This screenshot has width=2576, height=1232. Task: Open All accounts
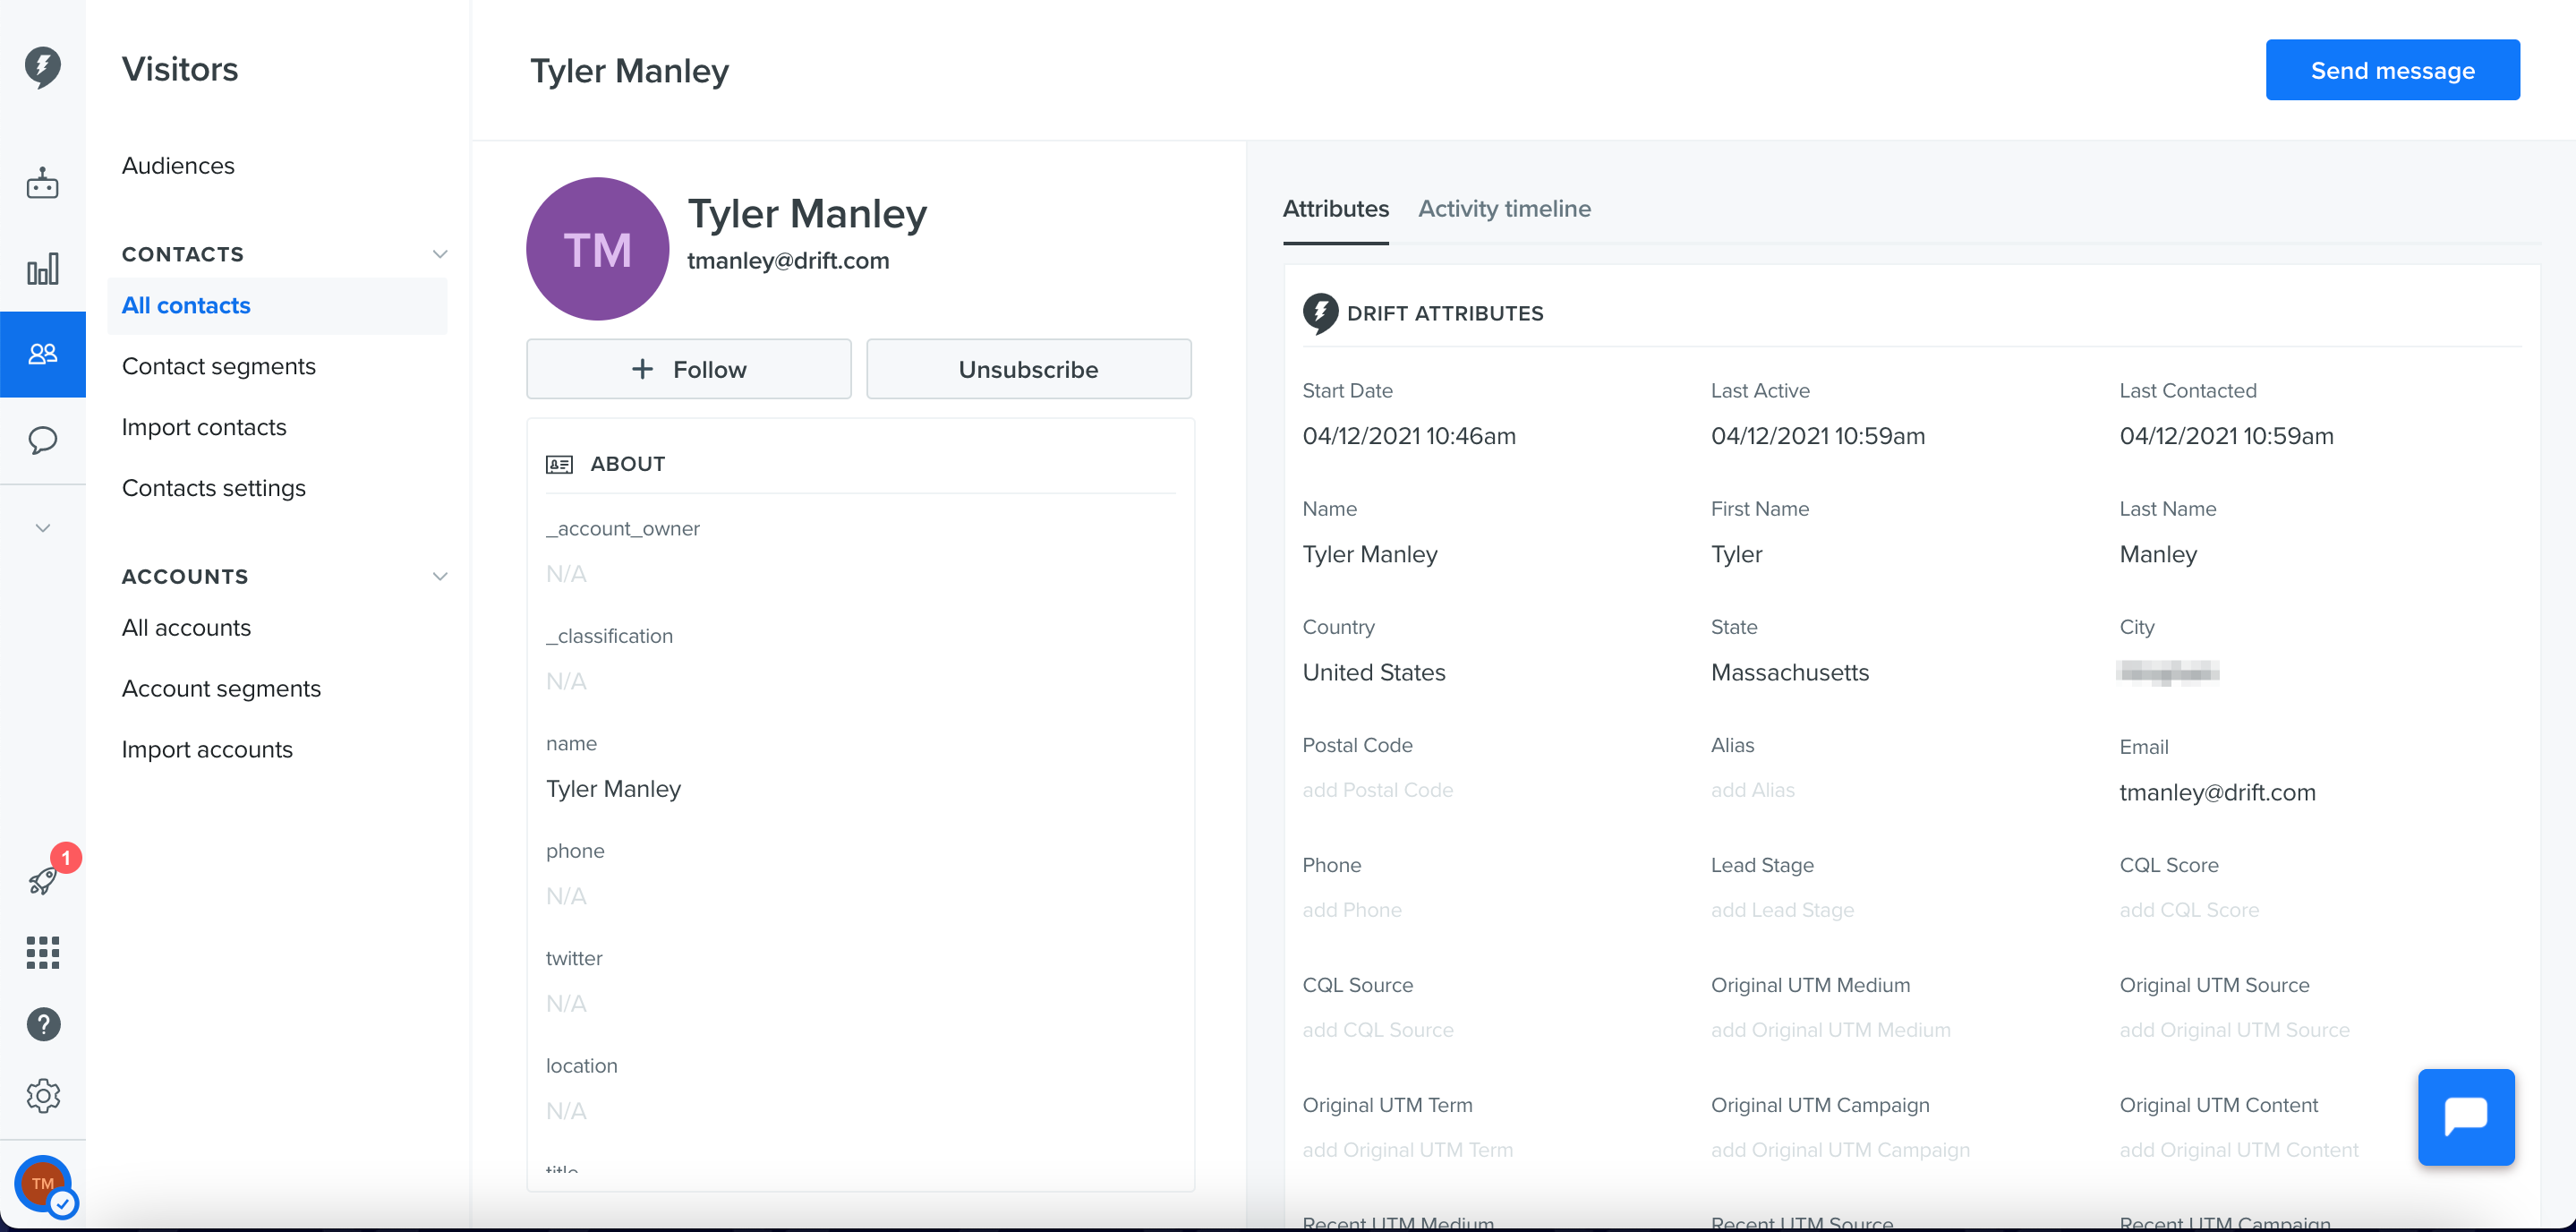click(186, 628)
